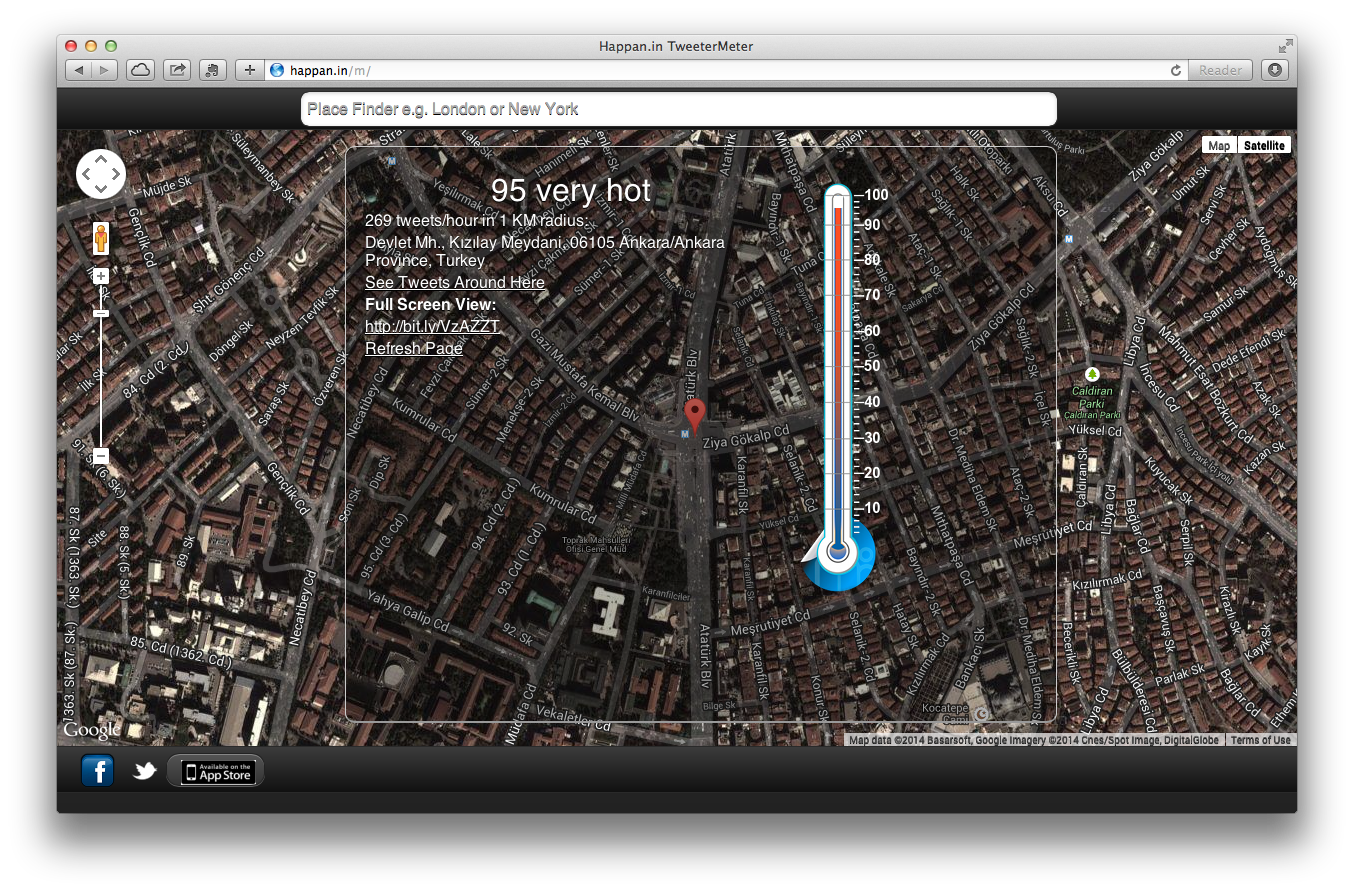
Task: Click the Share button in Safari toolbar
Action: [177, 70]
